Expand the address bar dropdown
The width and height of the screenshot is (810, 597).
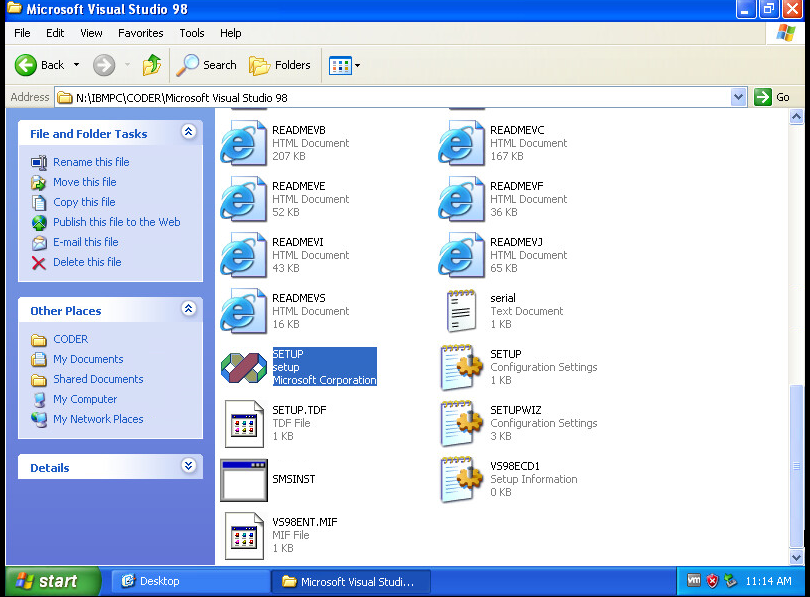[x=739, y=97]
